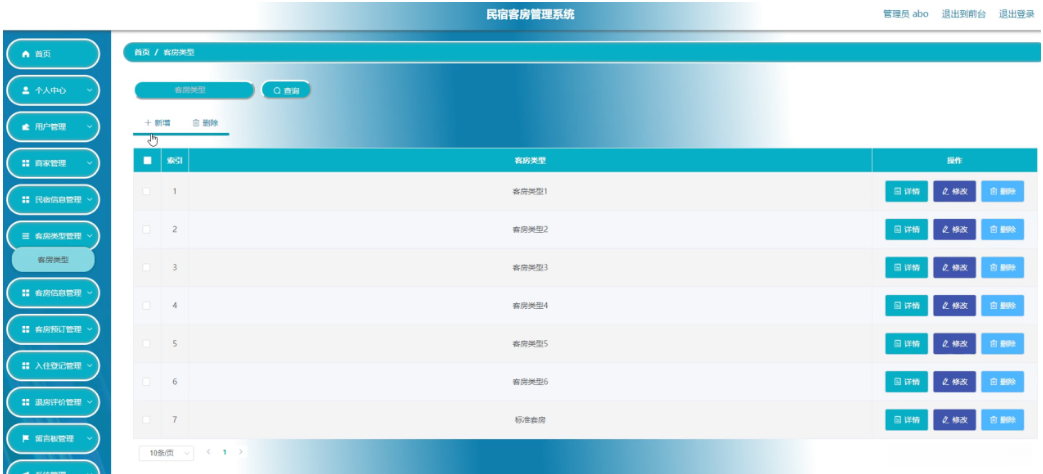This screenshot has height=474, width=1043.
Task: Click 修改 for row 客房类型1
Action: click(x=955, y=191)
